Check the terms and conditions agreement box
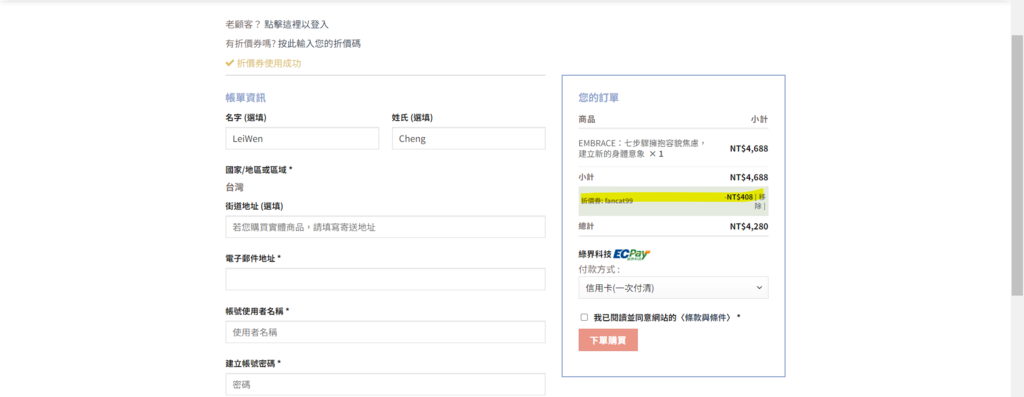1024x397 pixels. coord(584,317)
